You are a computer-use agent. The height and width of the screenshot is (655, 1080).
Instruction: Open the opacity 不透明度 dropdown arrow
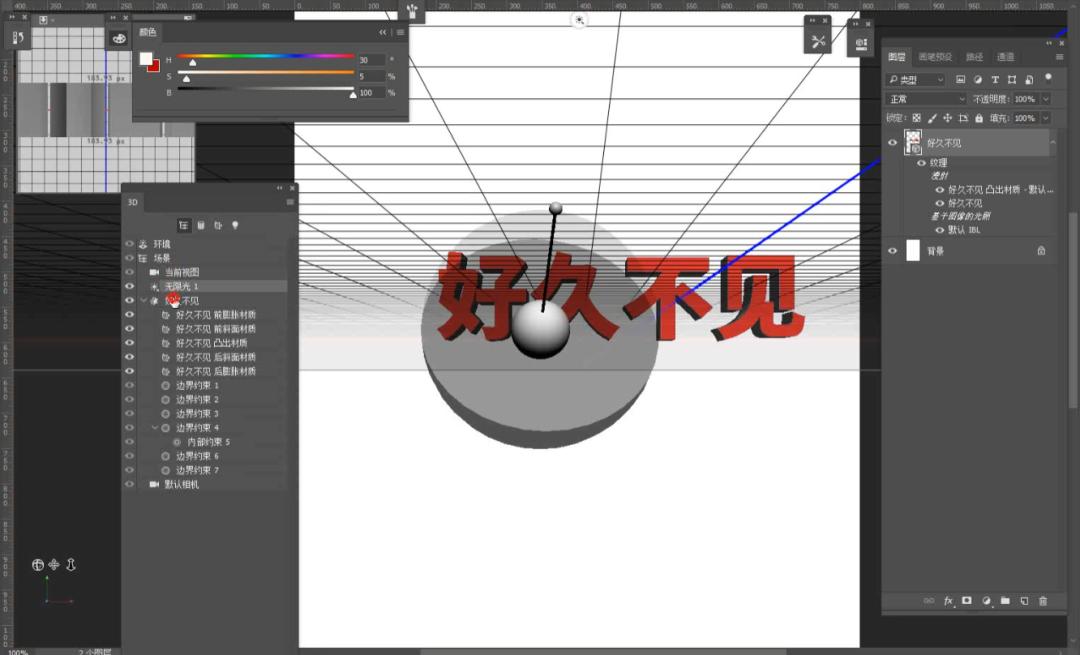point(1046,99)
